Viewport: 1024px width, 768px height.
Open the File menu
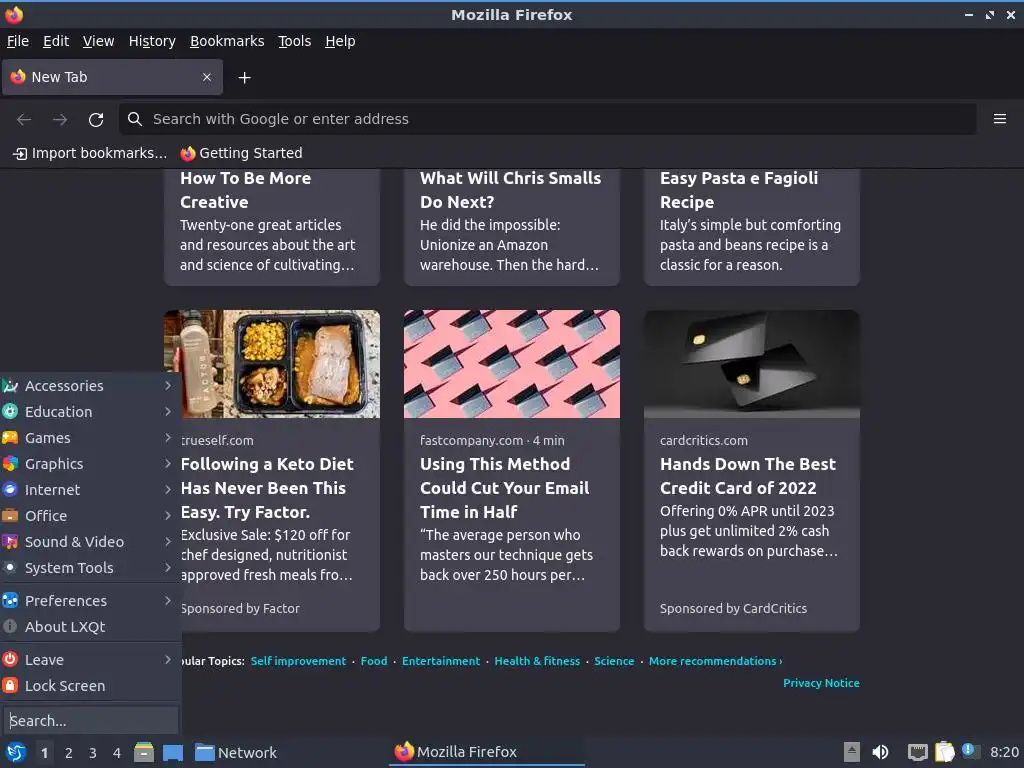[18, 41]
